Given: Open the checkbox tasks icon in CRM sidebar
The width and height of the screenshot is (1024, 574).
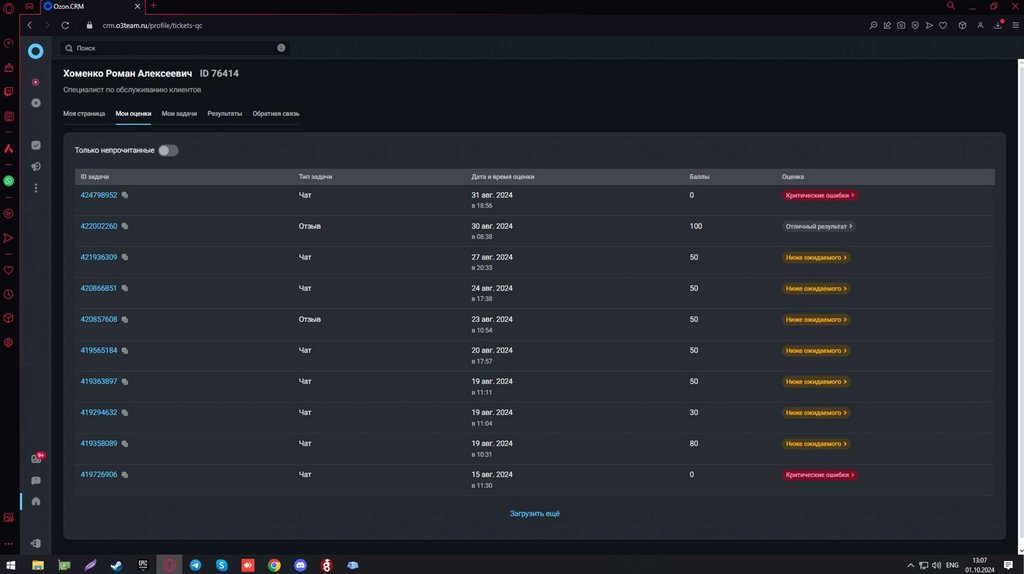Looking at the screenshot, I should point(36,145).
